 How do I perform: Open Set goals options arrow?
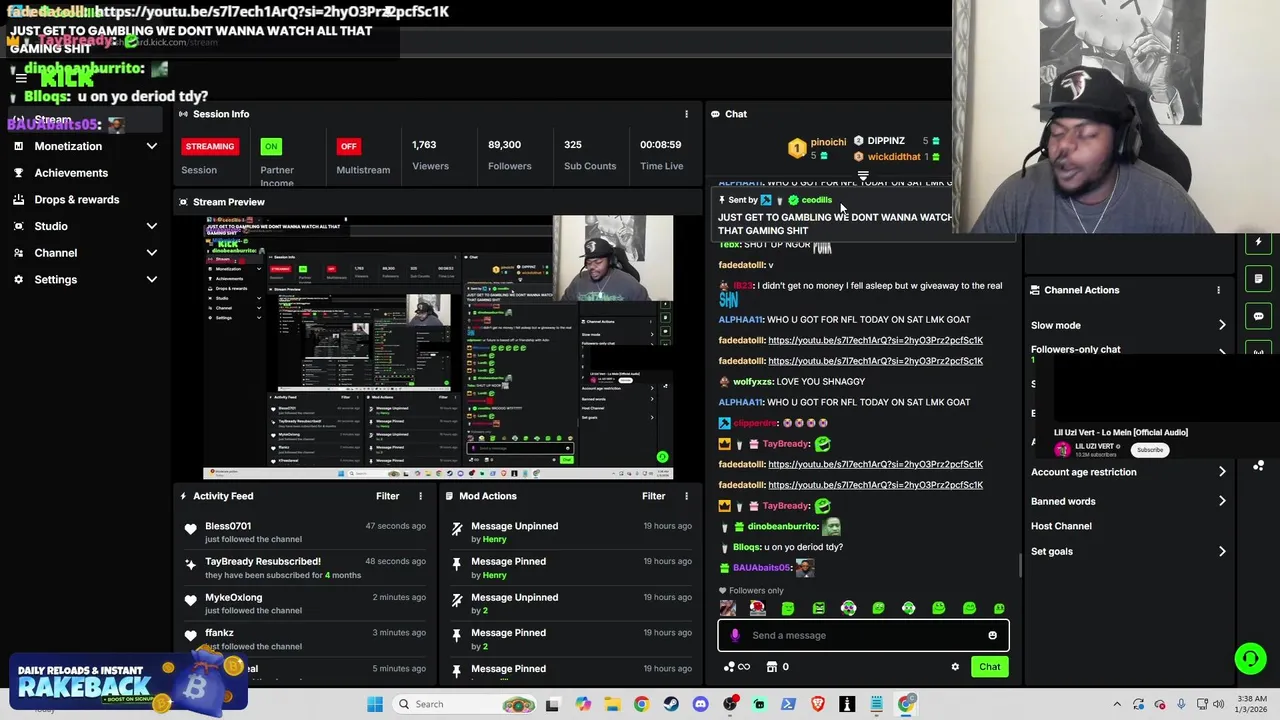point(1222,551)
